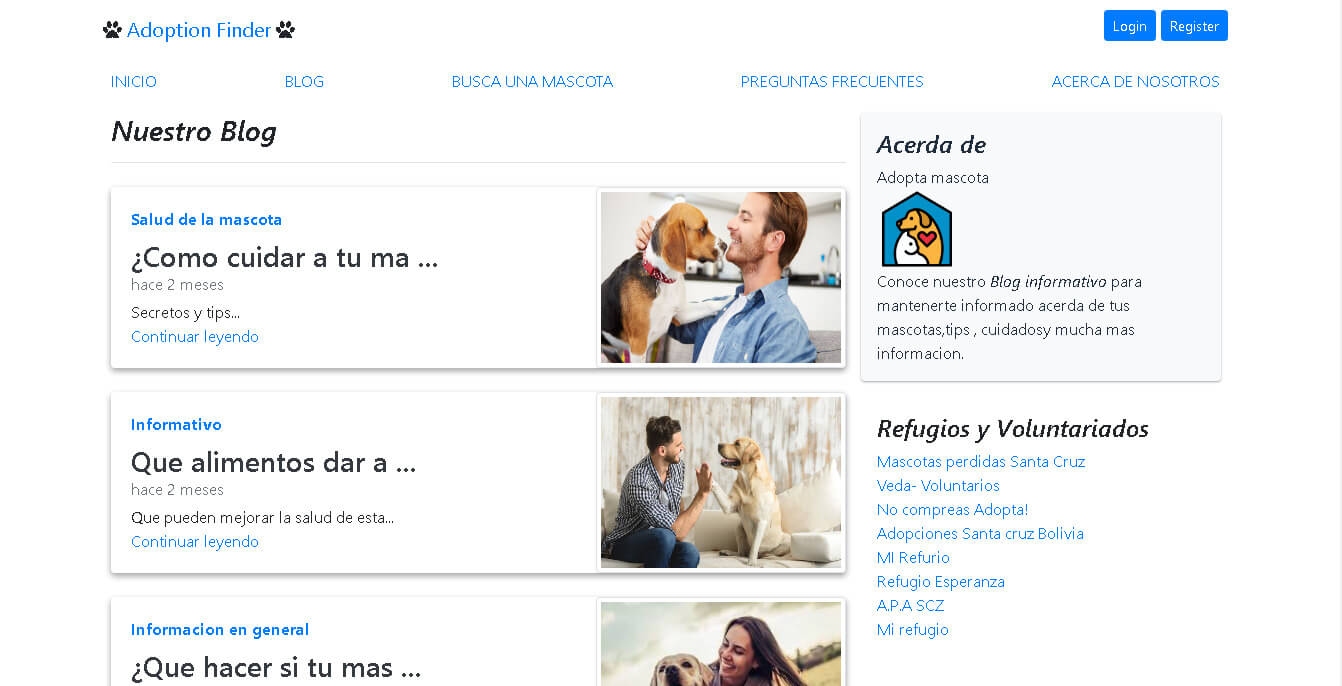Visit Refugio Esperanza link
This screenshot has width=1342, height=686.
tap(941, 582)
